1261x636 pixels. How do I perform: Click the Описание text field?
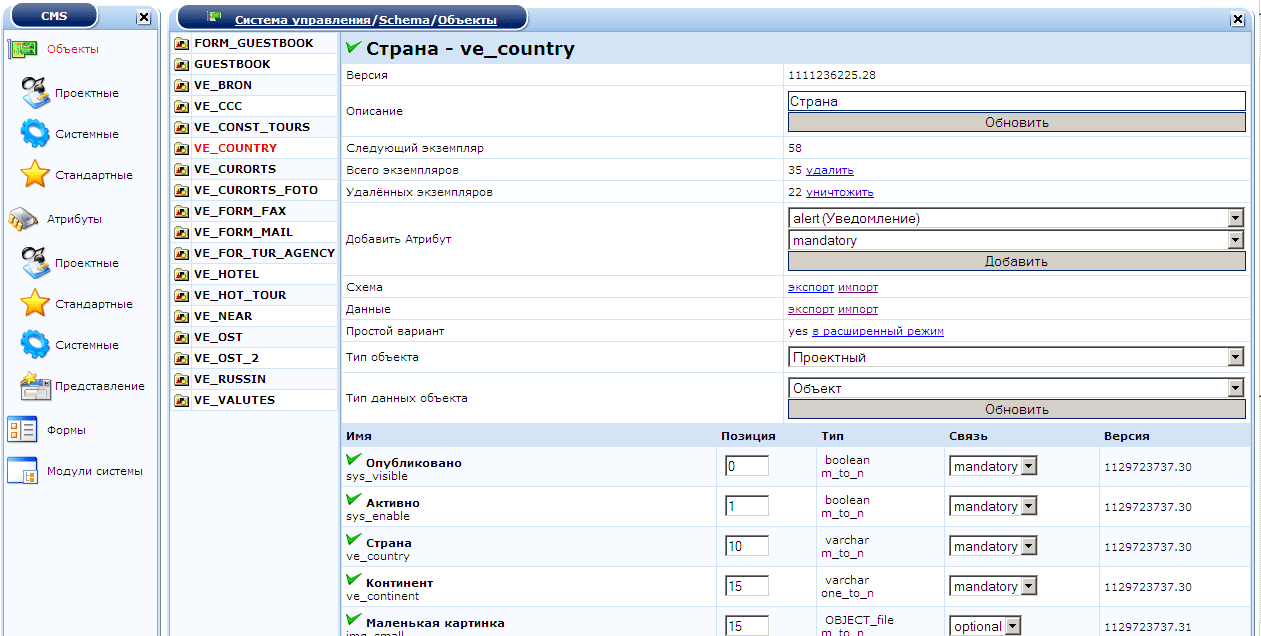pyautogui.click(x=1016, y=101)
